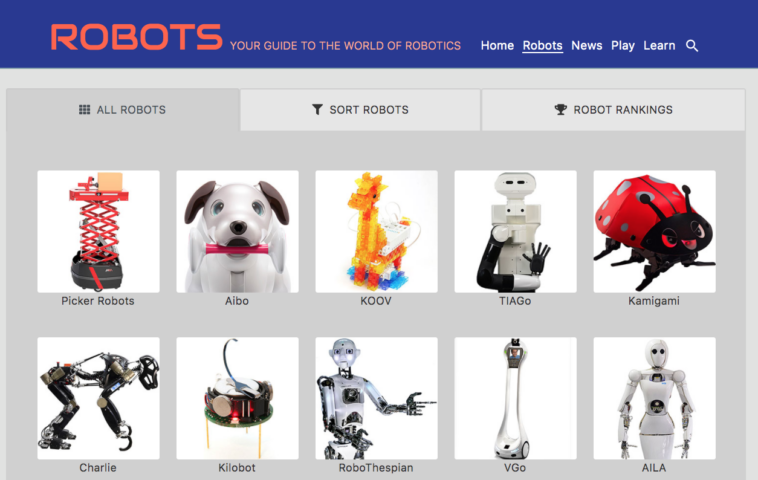Open the search magnifier icon
Viewport: 758px width, 480px height.
[692, 46]
